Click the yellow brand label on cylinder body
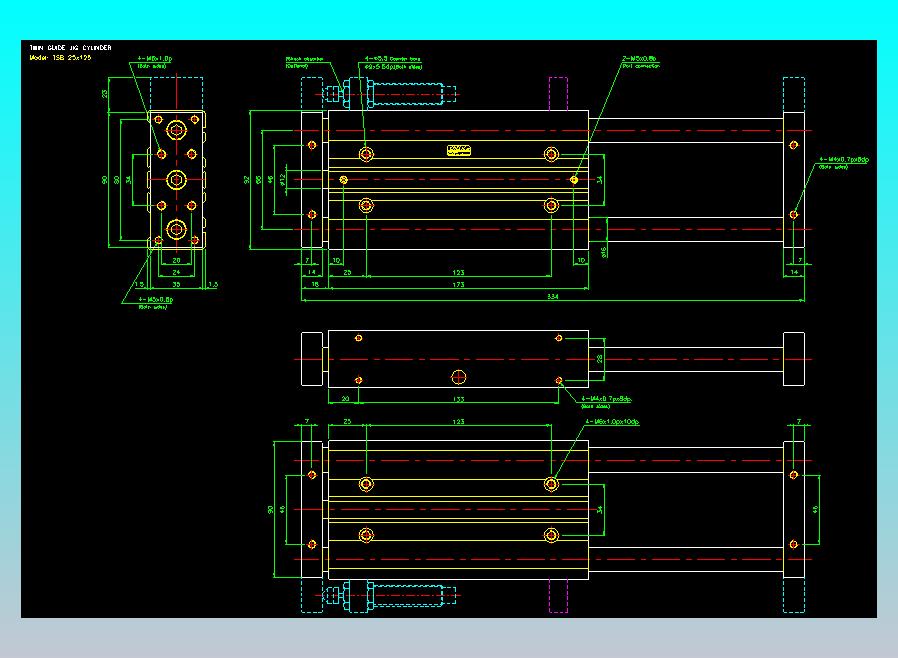898x658 pixels. (x=459, y=150)
